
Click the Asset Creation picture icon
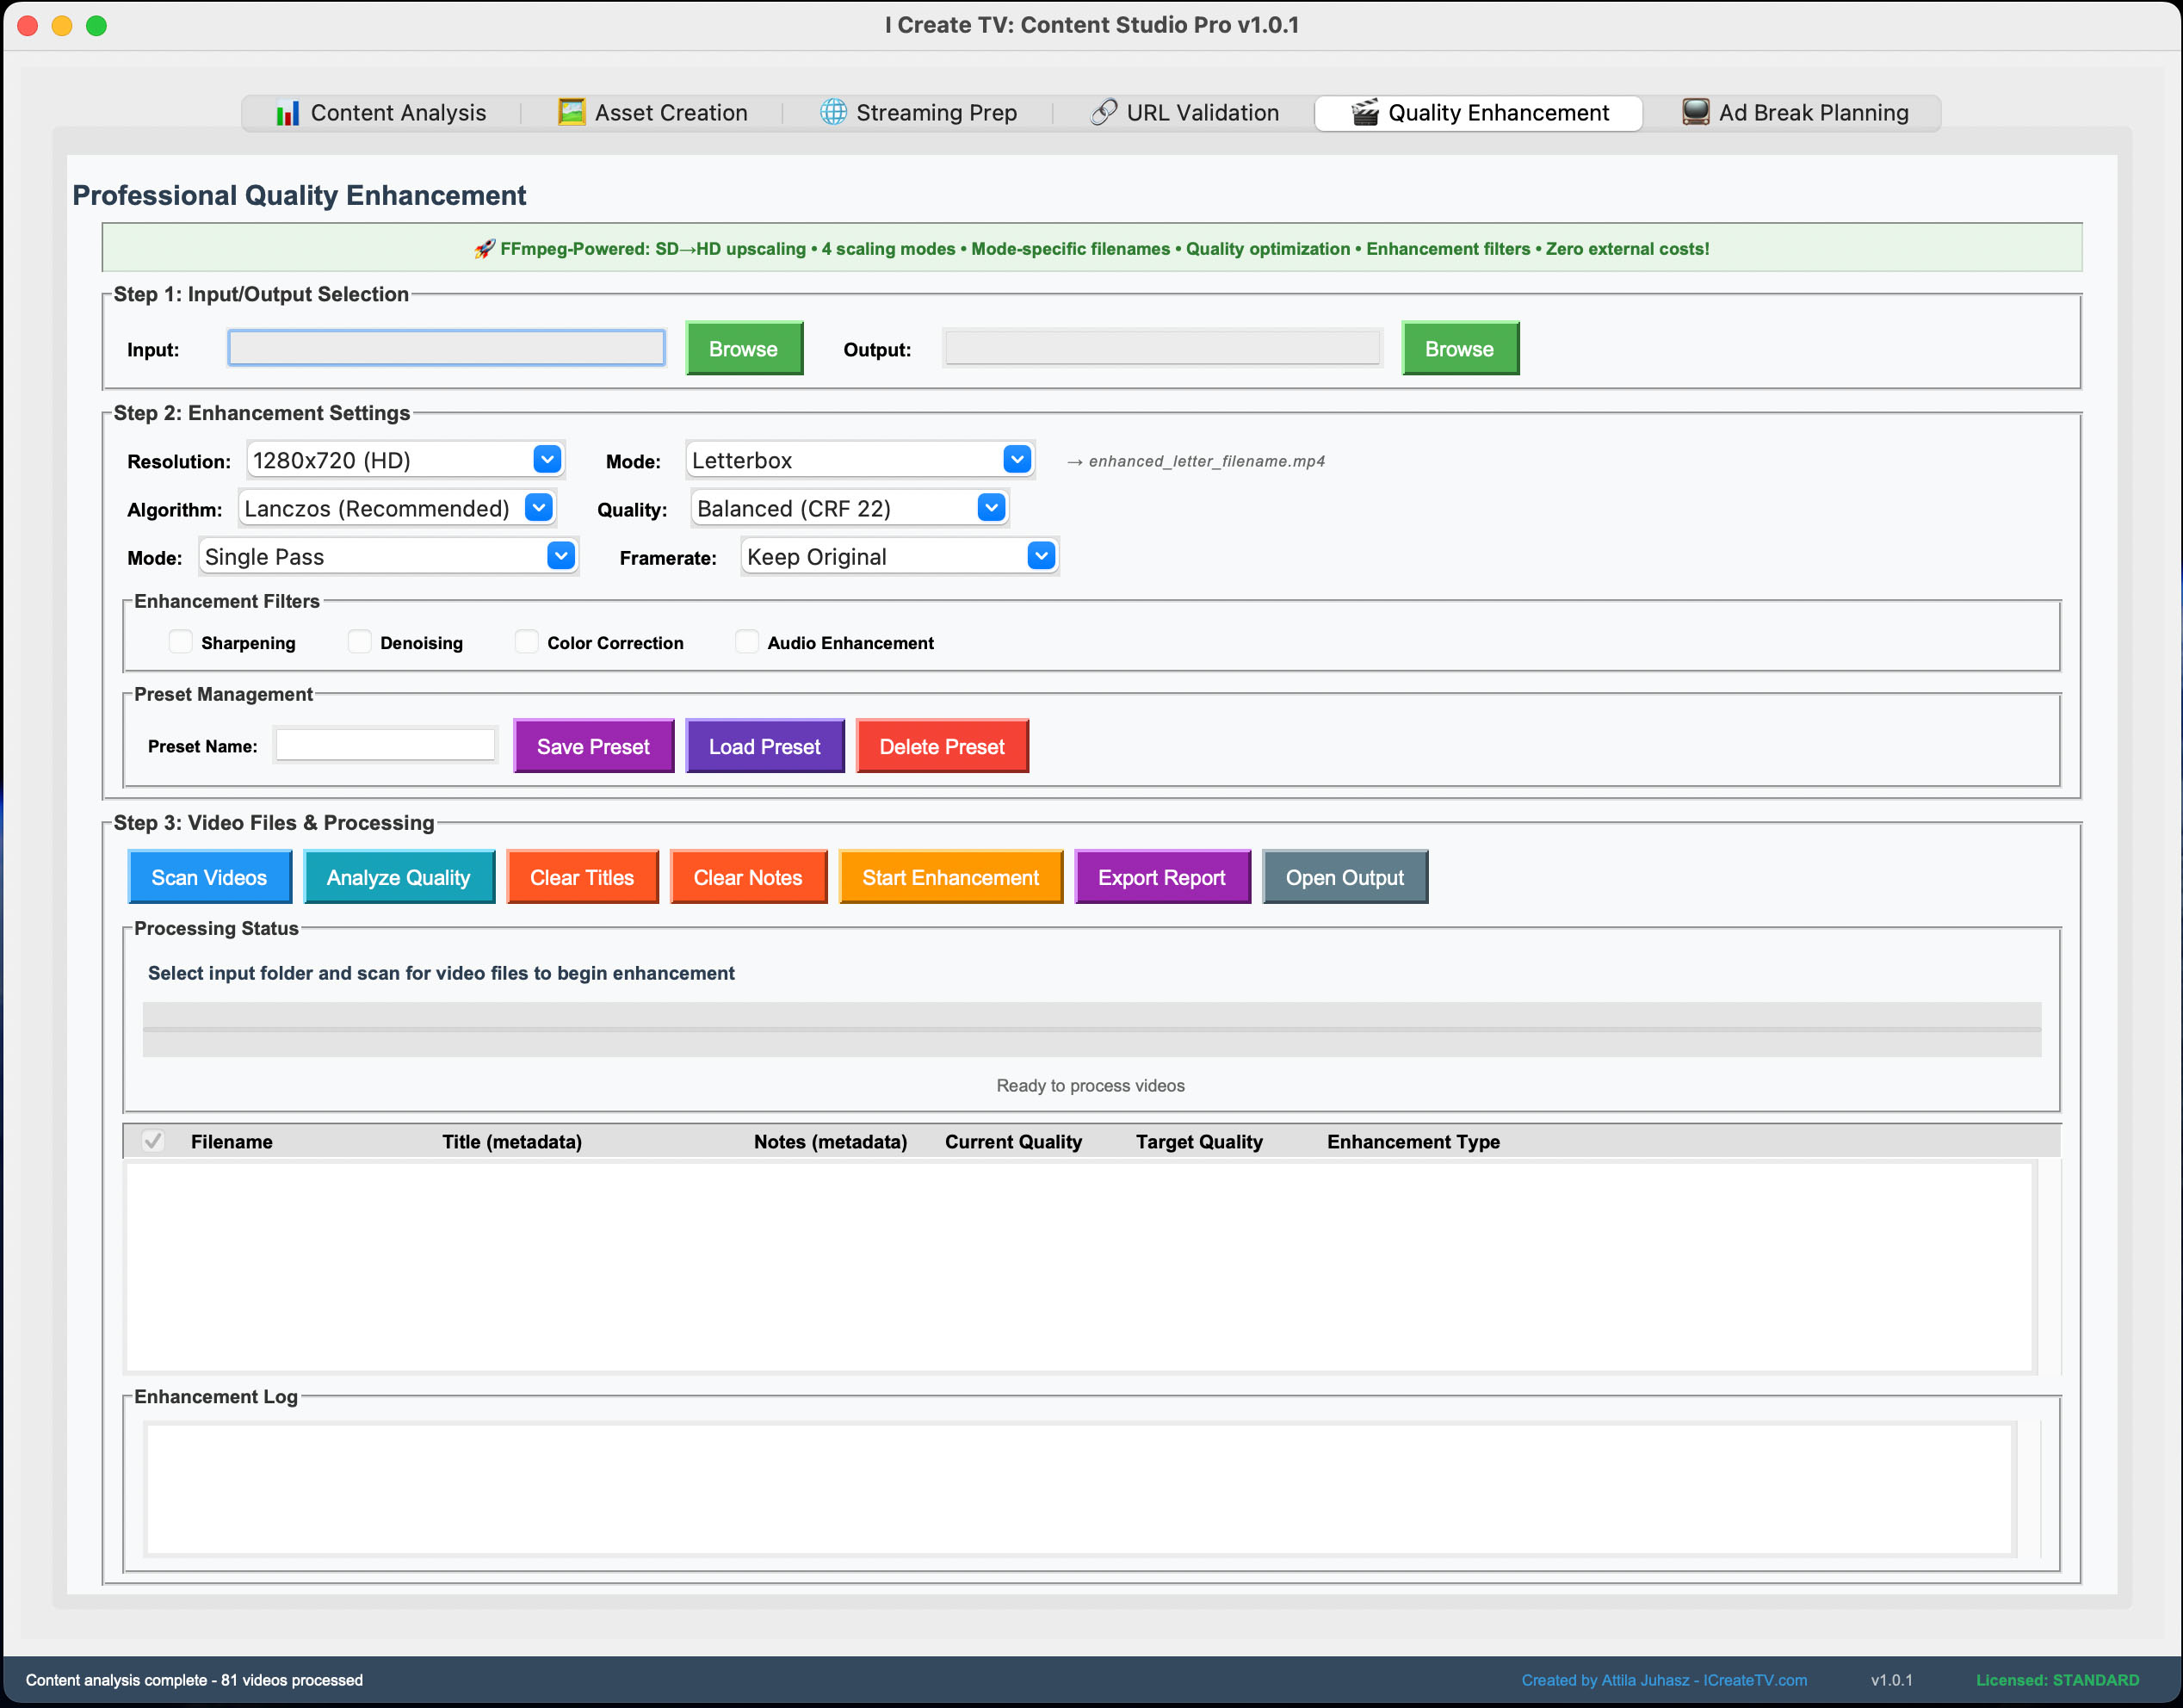click(x=571, y=112)
